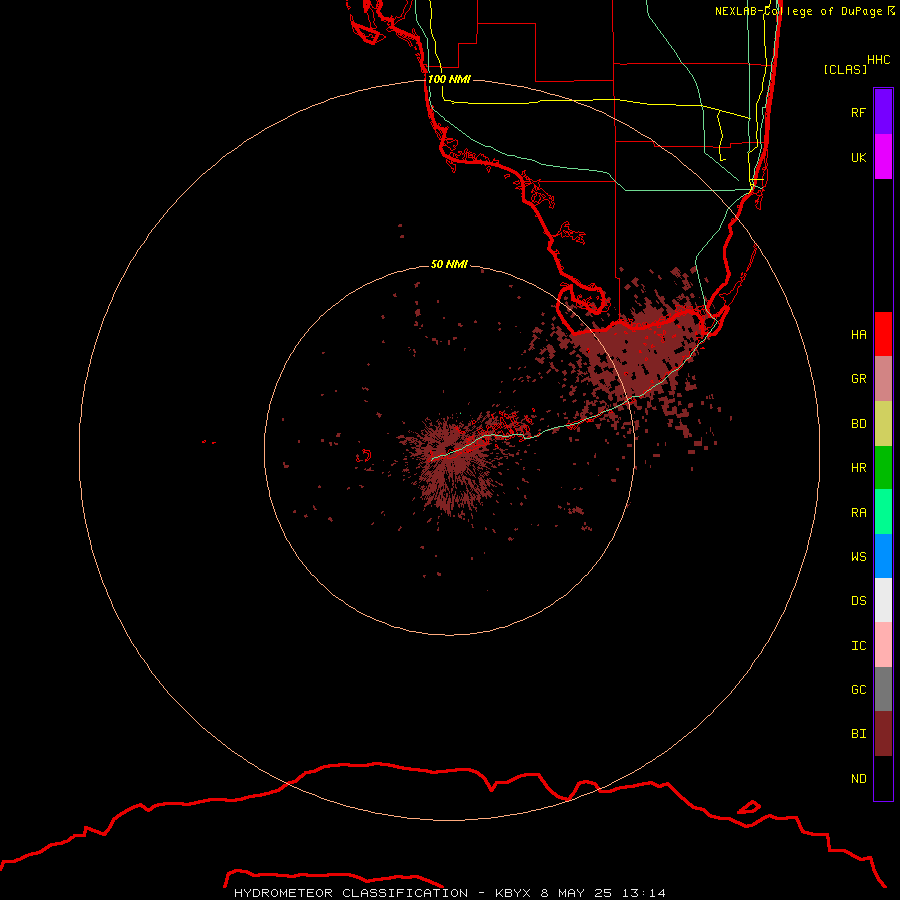Image resolution: width=900 pixels, height=900 pixels.
Task: Click the 8 MAY 25 date text
Action: click(x=576, y=893)
